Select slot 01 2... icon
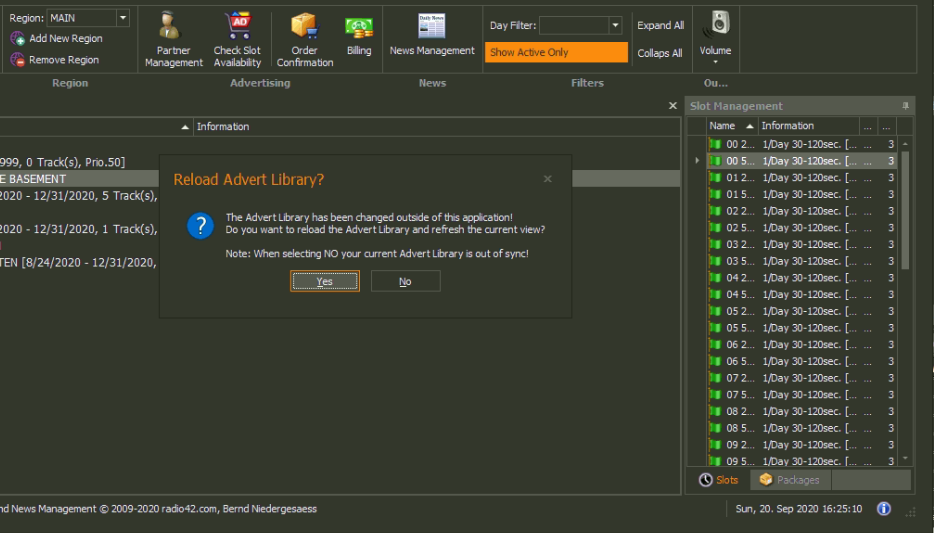 pyautogui.click(x=715, y=177)
